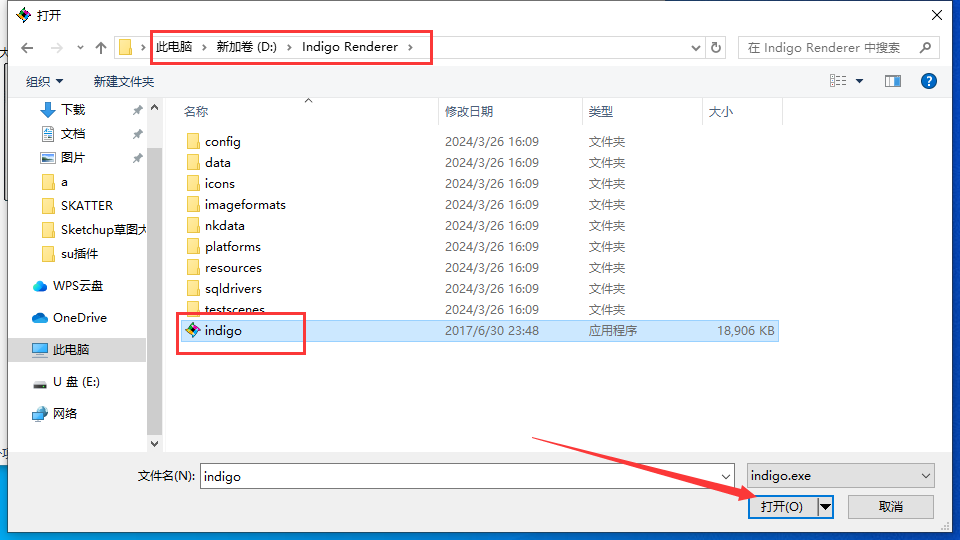Screen dimensions: 960x540
Task: Click the Indigo icon in title bar
Action: tap(23, 15)
